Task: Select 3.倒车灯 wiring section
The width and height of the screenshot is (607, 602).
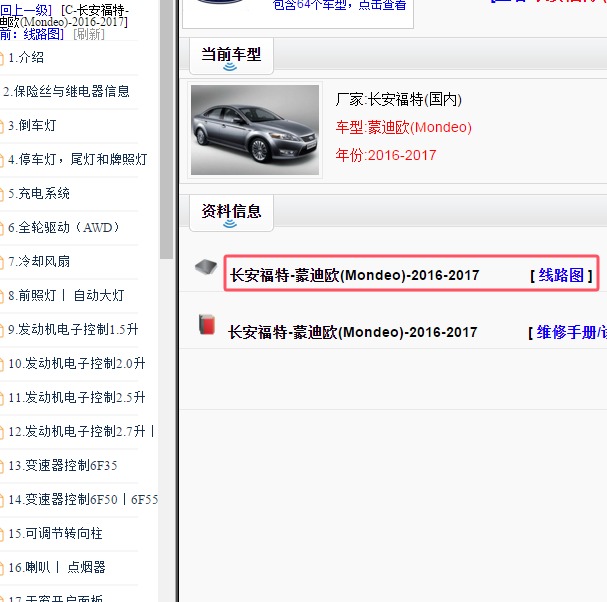Action: click(x=32, y=125)
